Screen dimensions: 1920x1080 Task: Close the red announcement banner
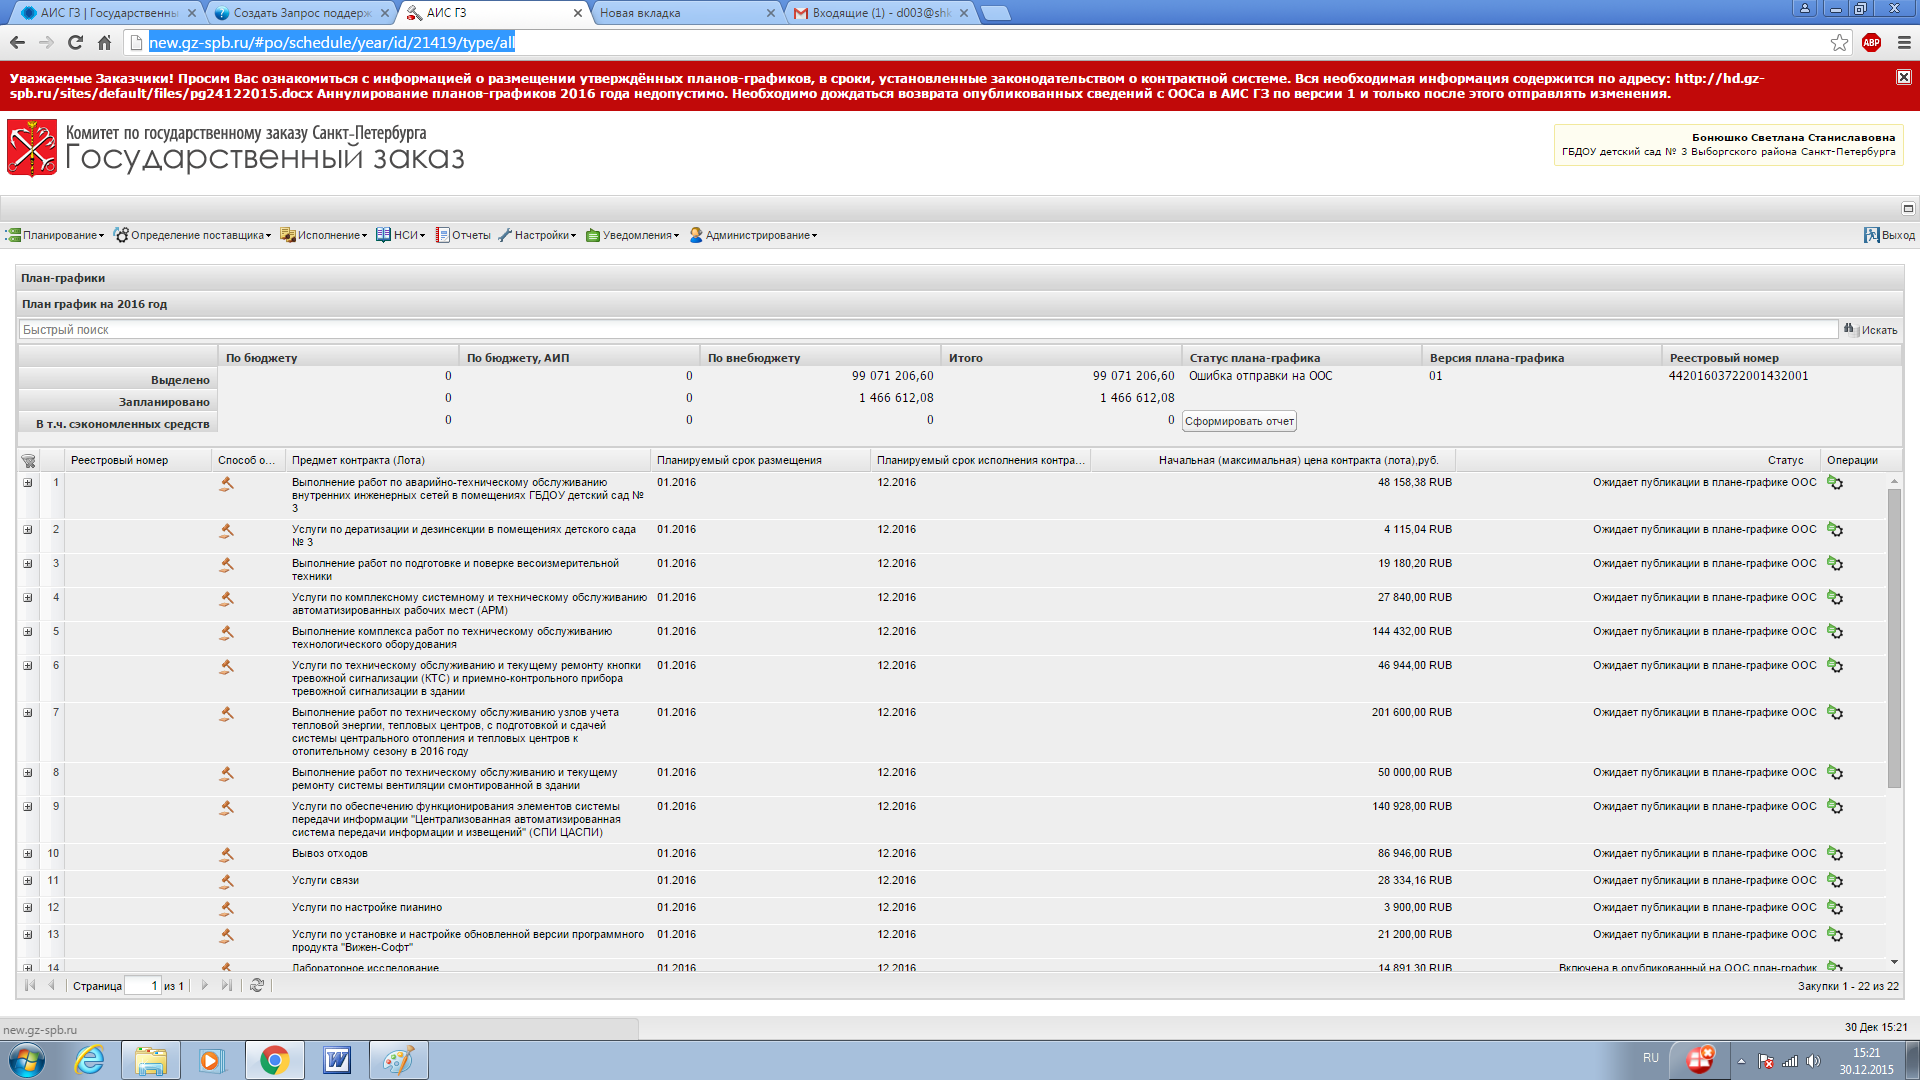tap(1903, 77)
